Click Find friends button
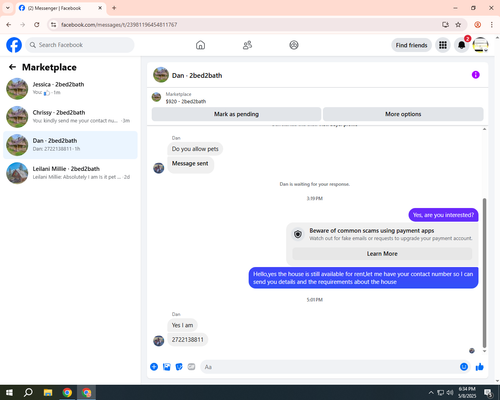The height and width of the screenshot is (400, 500). (411, 45)
